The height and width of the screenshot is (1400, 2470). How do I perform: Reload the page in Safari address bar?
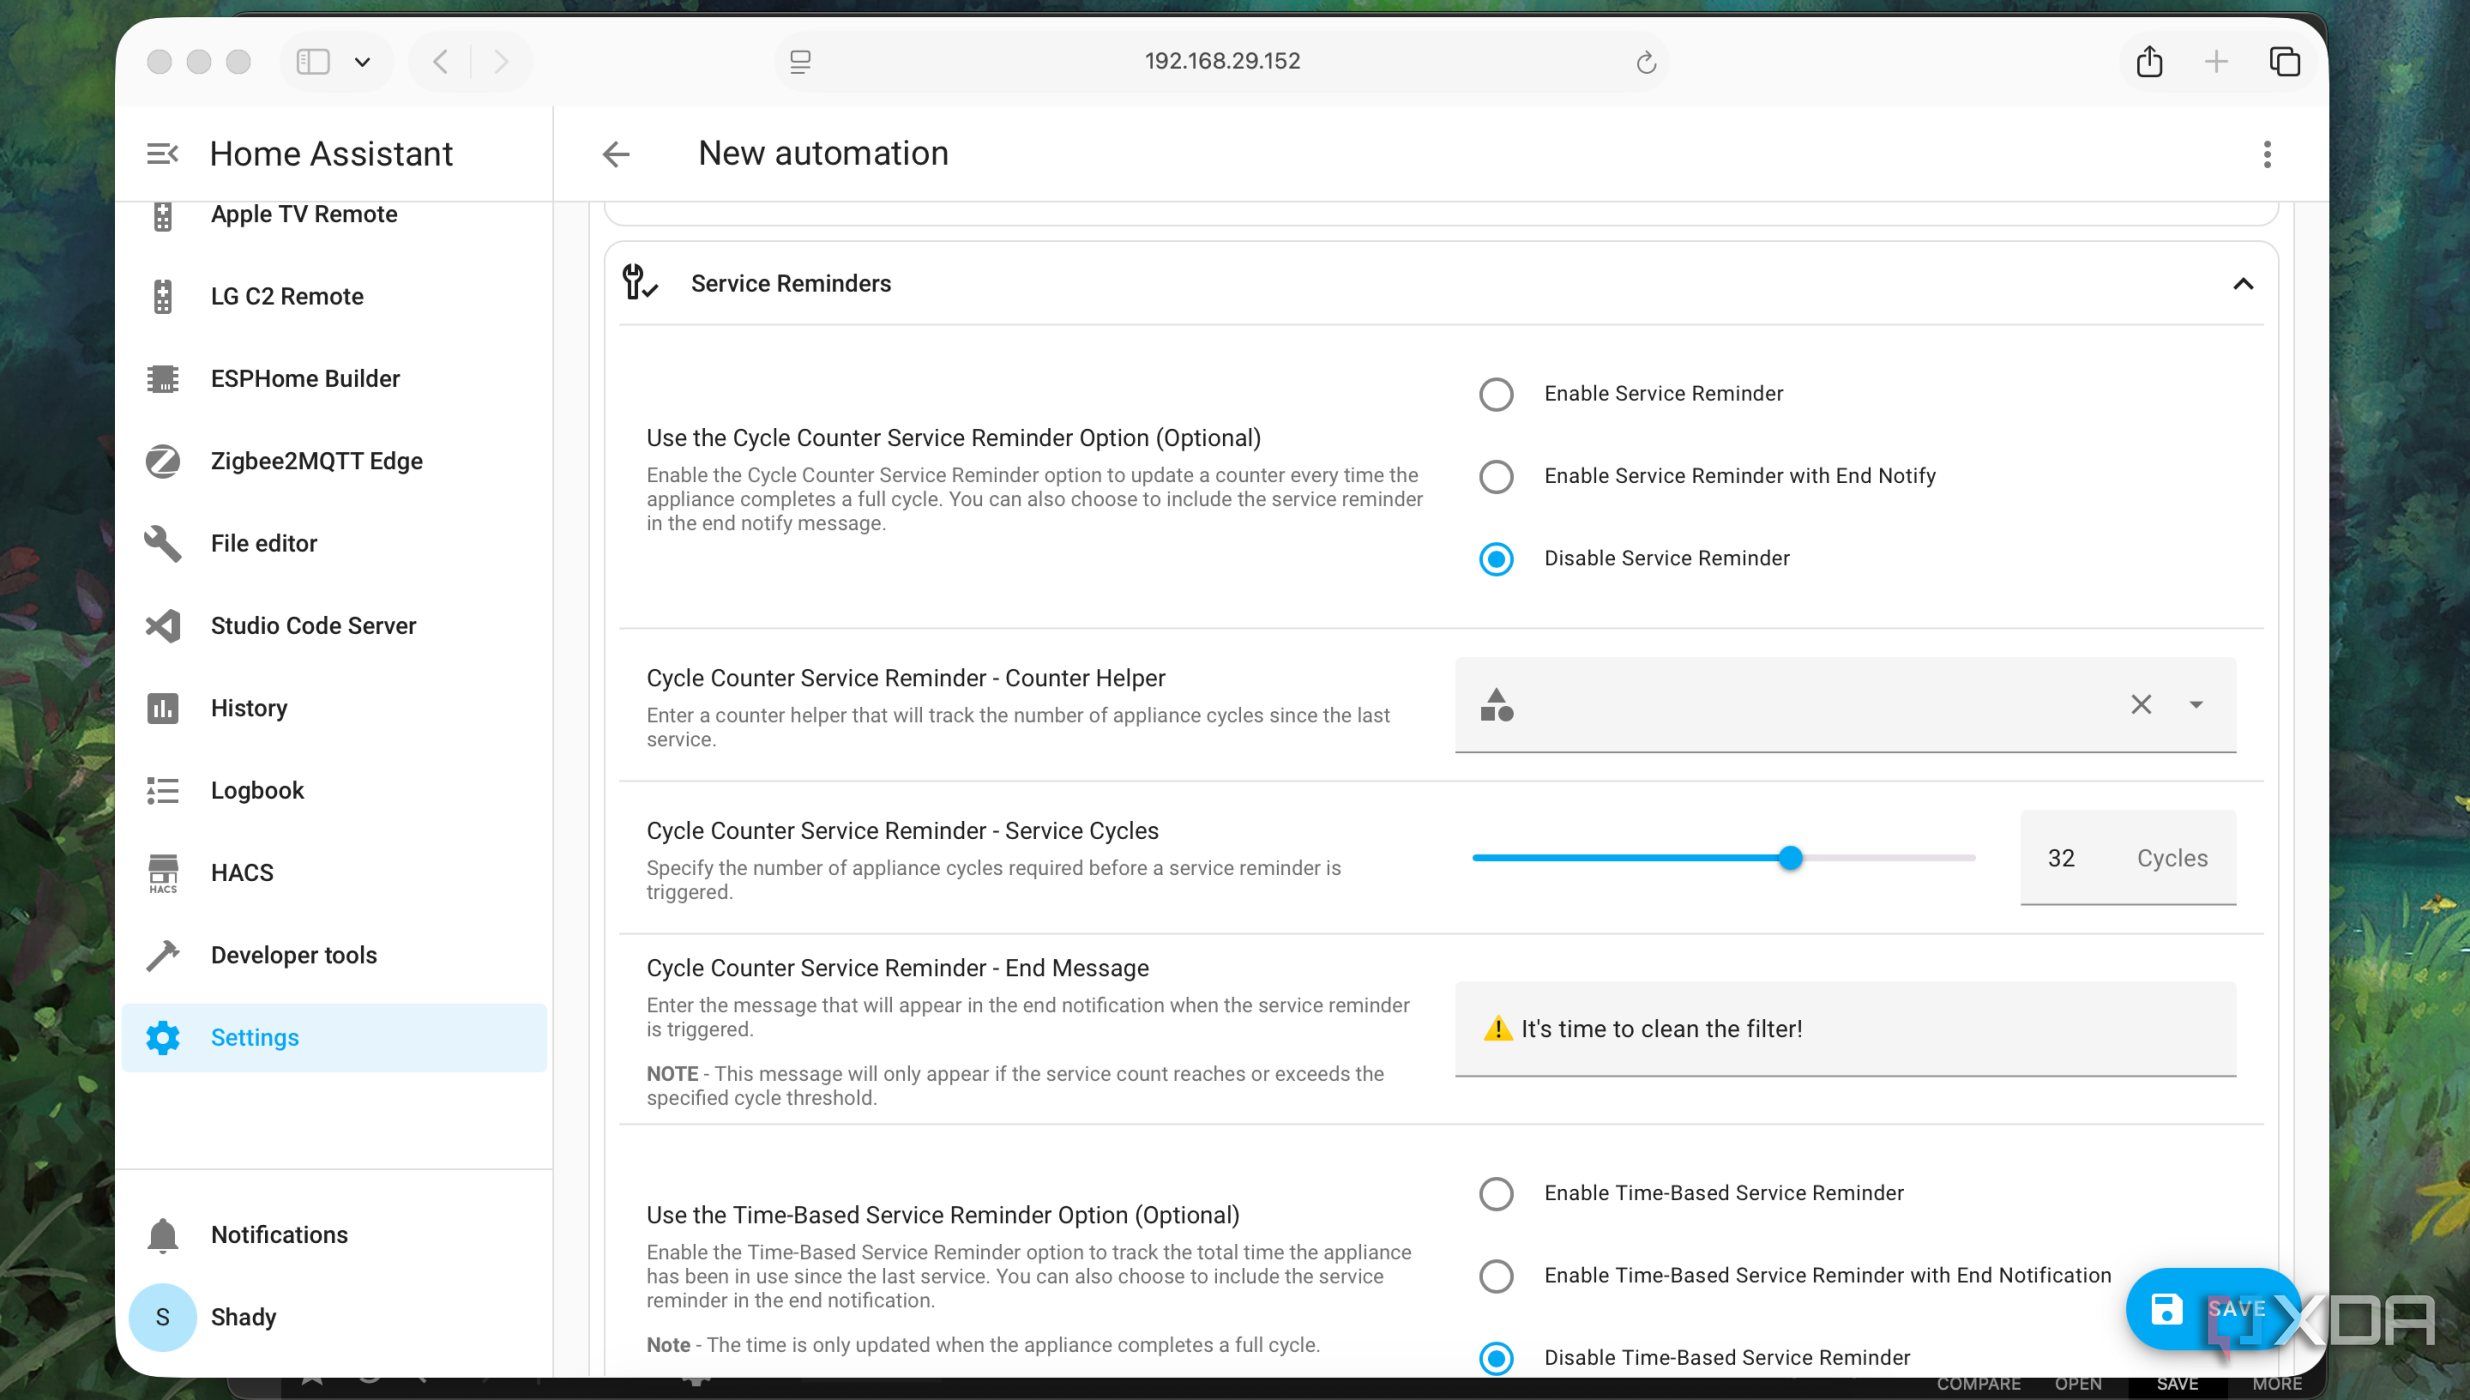(1646, 63)
